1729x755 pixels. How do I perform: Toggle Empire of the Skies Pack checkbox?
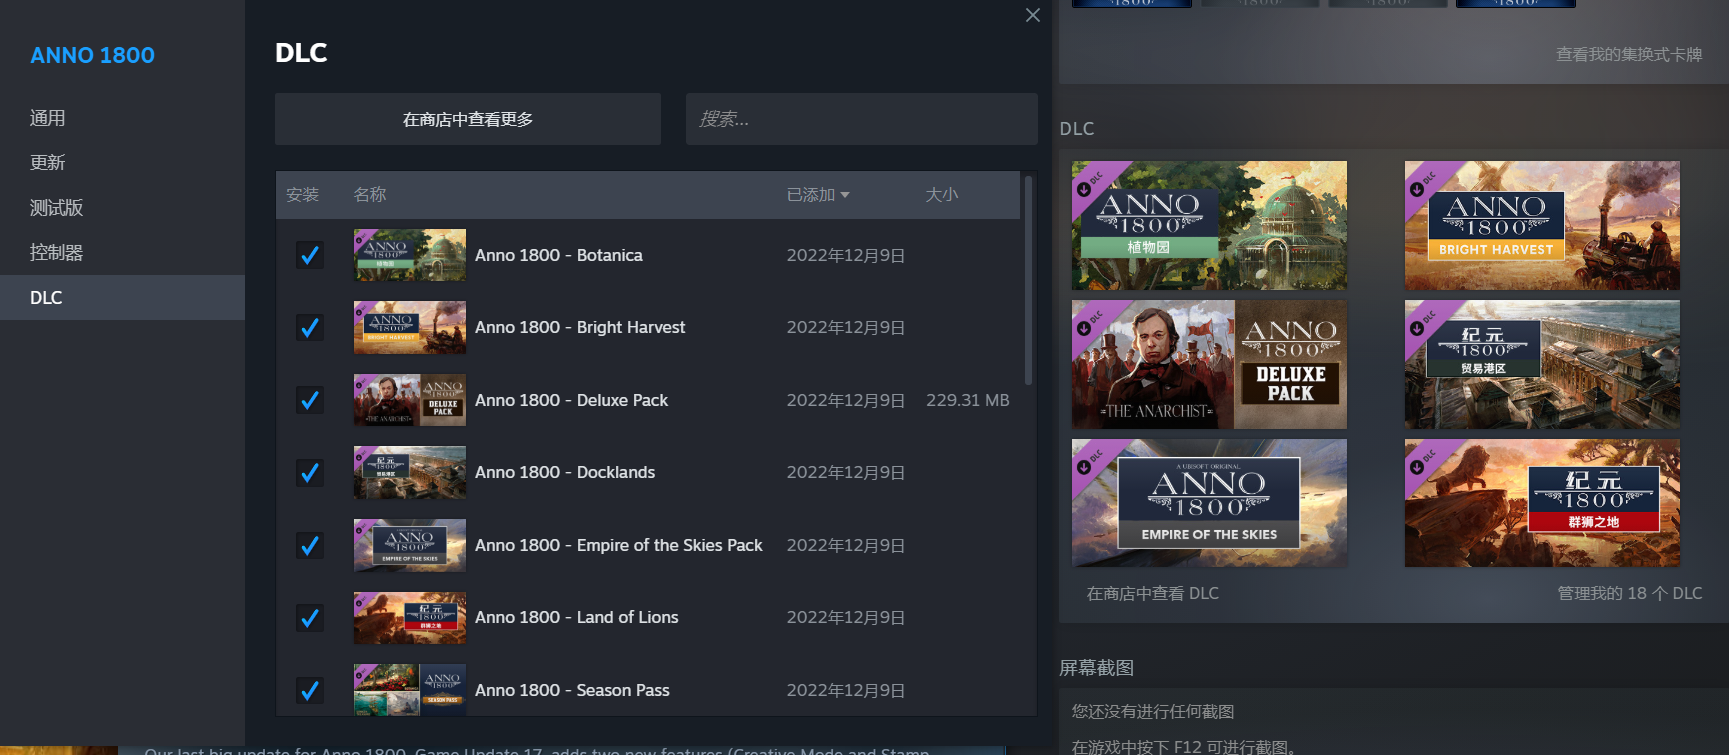click(x=310, y=545)
